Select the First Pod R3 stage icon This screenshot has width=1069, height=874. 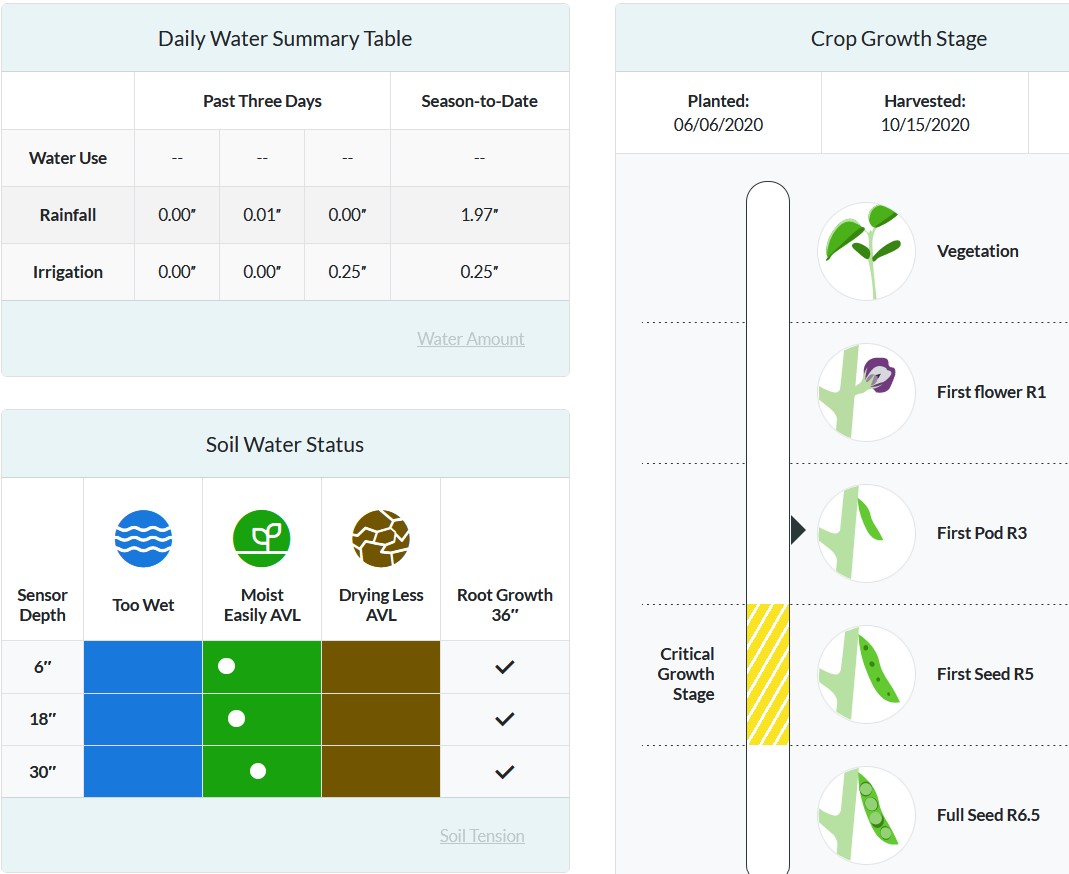[x=866, y=533]
